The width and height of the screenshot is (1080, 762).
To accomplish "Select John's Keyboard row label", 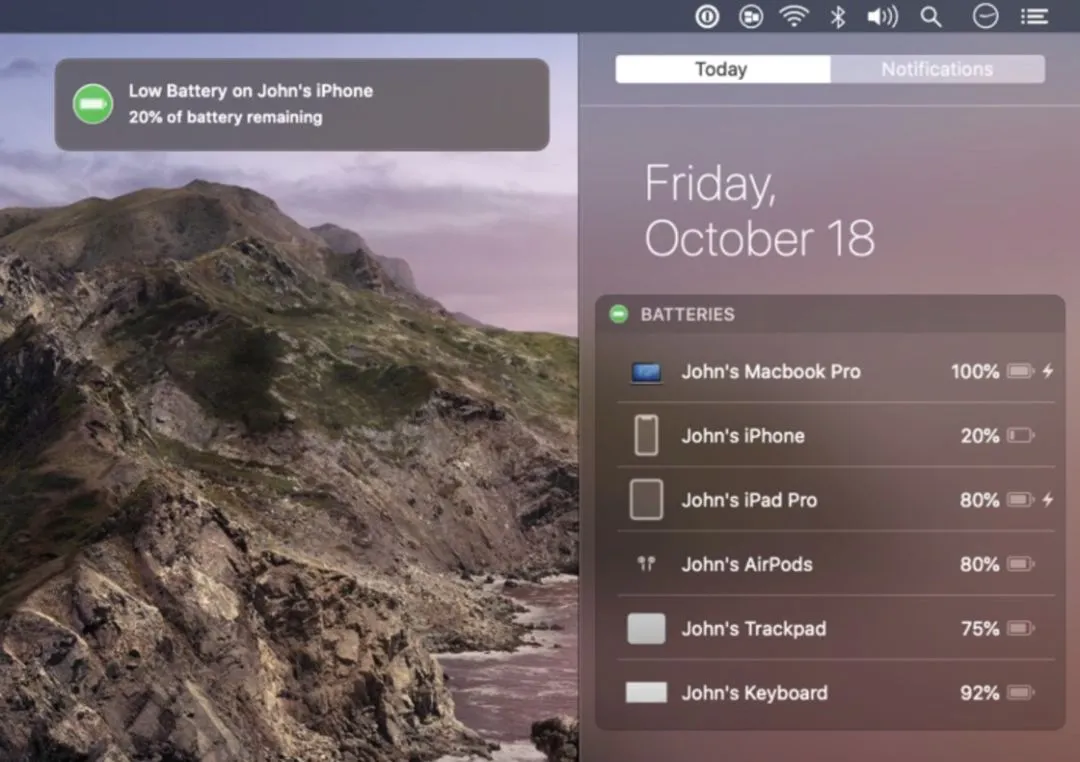I will [754, 693].
